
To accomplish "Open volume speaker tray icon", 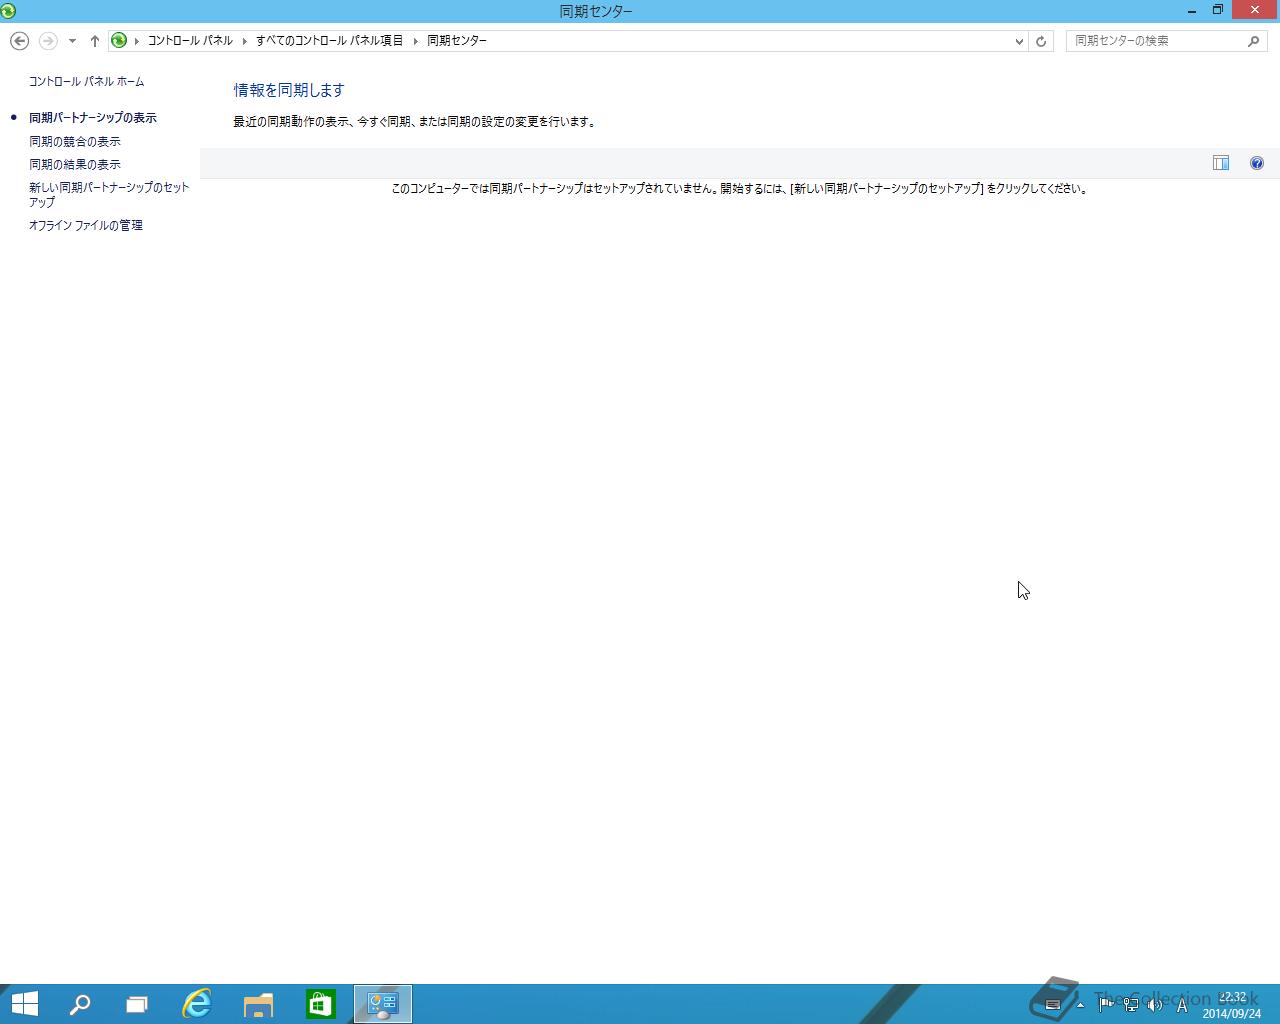I will 1155,1005.
